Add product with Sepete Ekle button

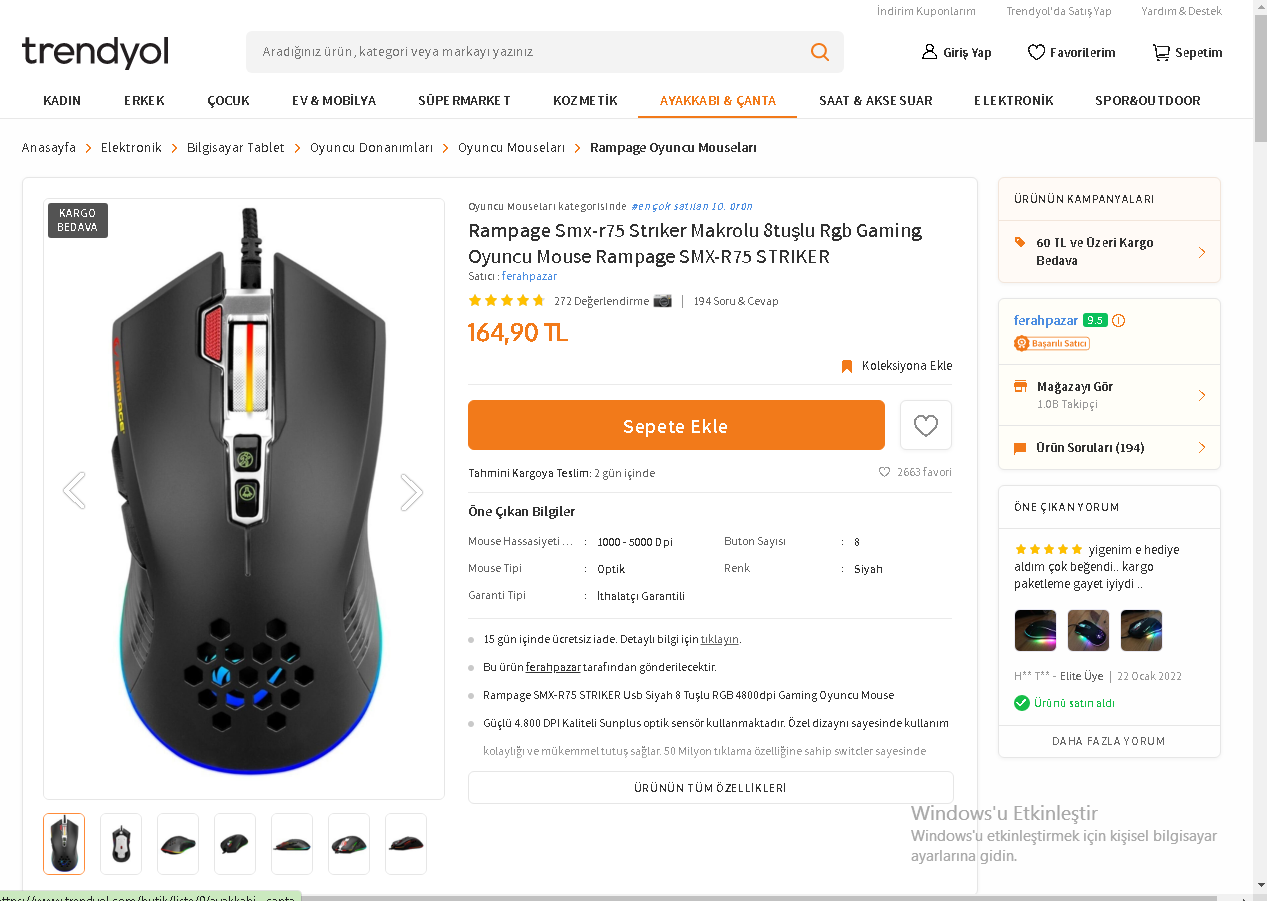pyautogui.click(x=676, y=425)
